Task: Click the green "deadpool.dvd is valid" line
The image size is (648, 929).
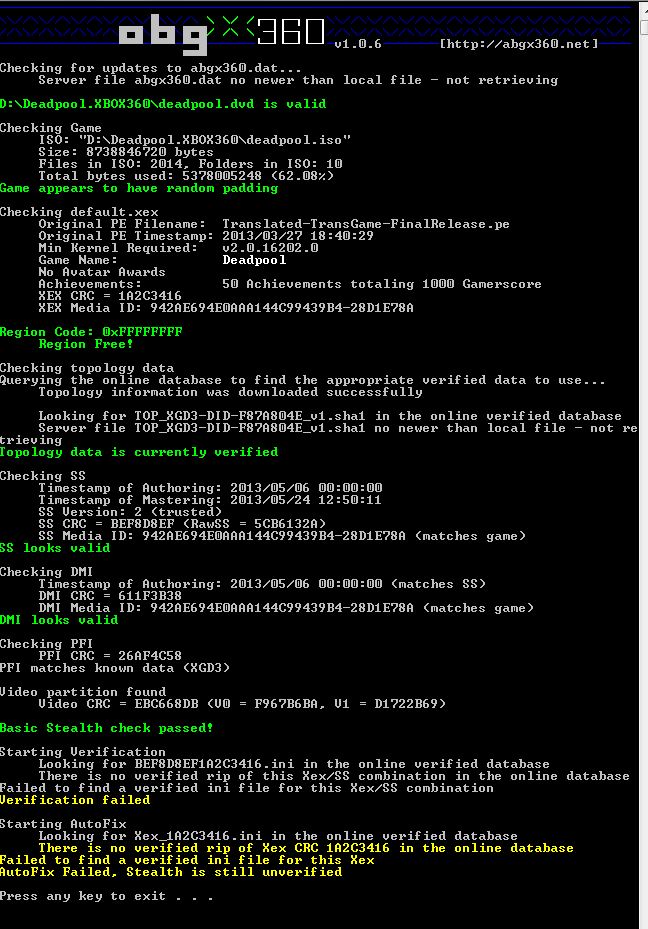Action: coord(163,104)
